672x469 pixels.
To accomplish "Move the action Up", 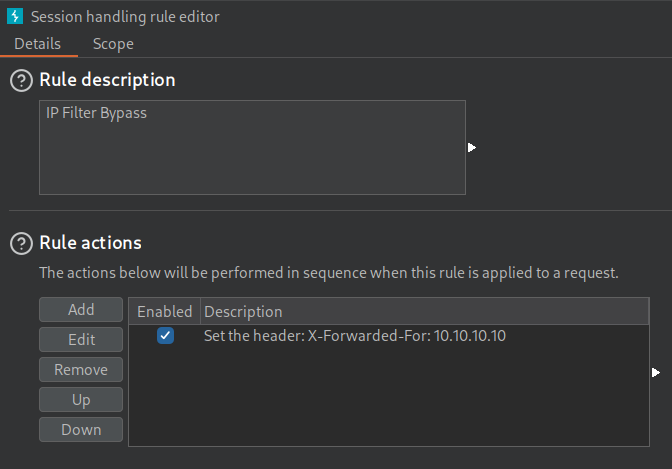I will click(81, 400).
